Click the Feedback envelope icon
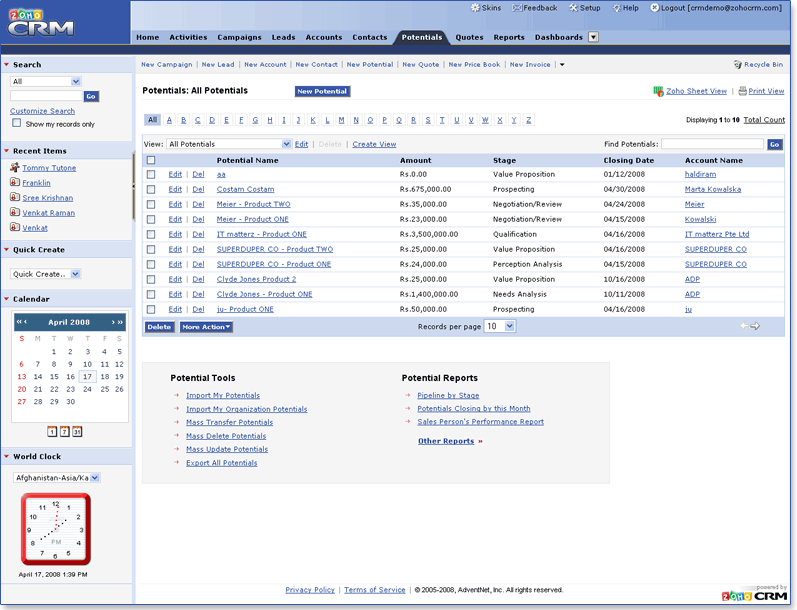 [x=516, y=8]
